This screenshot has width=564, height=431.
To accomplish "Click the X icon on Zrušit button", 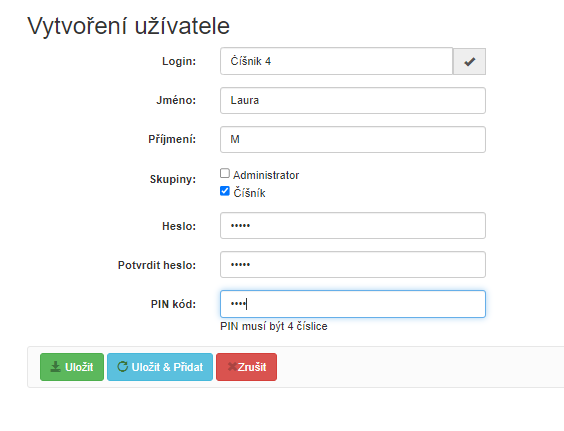I will 232,367.
